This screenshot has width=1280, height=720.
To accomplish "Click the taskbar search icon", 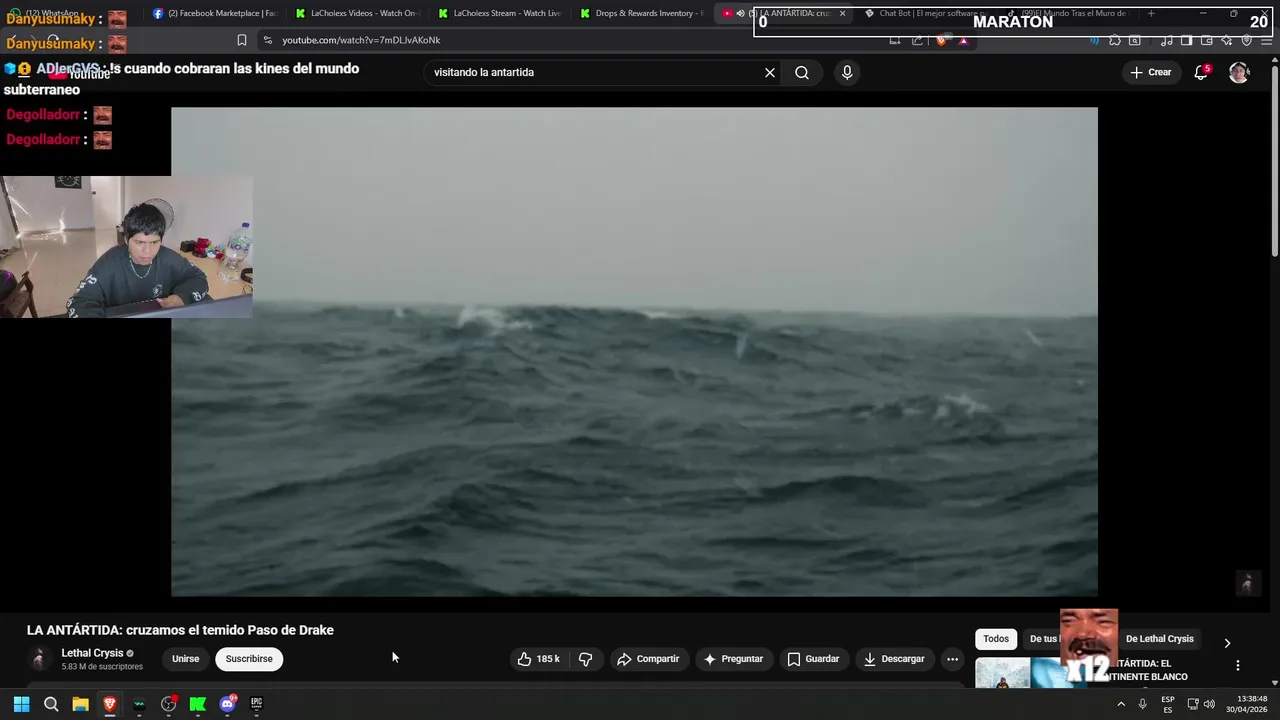I will pyautogui.click(x=51, y=704).
